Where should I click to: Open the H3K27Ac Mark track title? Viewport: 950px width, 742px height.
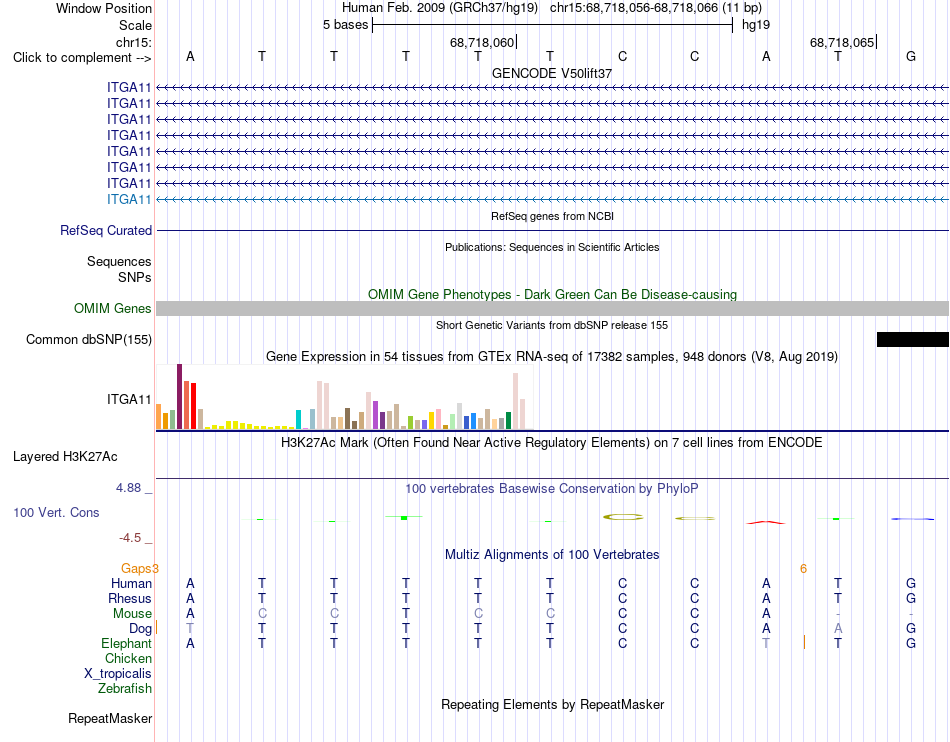coord(552,443)
